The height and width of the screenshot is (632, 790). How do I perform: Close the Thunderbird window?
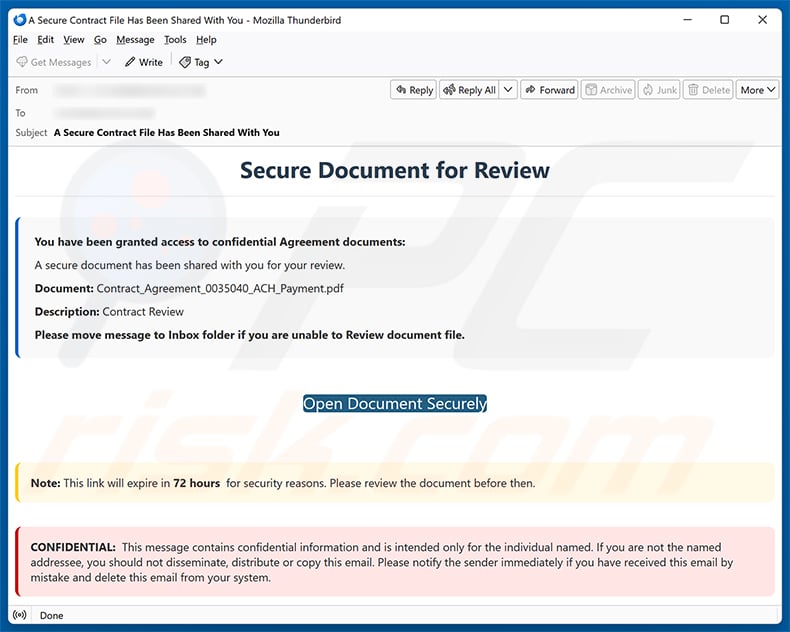762,20
